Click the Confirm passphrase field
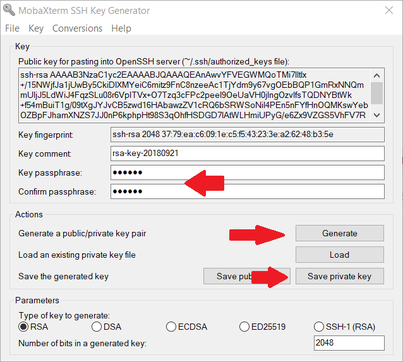This screenshot has height=362, width=403. [247, 192]
